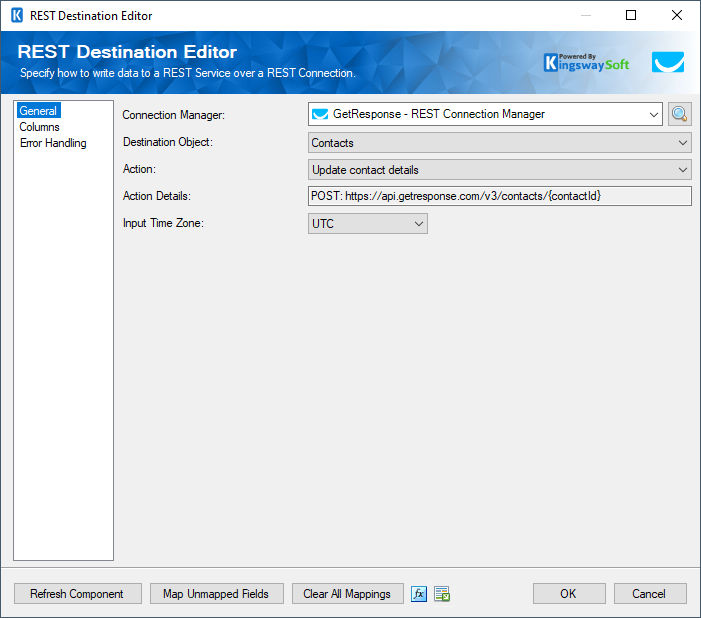Click the 'Action:' label
Image resolution: width=701 pixels, height=618 pixels.
(139, 169)
